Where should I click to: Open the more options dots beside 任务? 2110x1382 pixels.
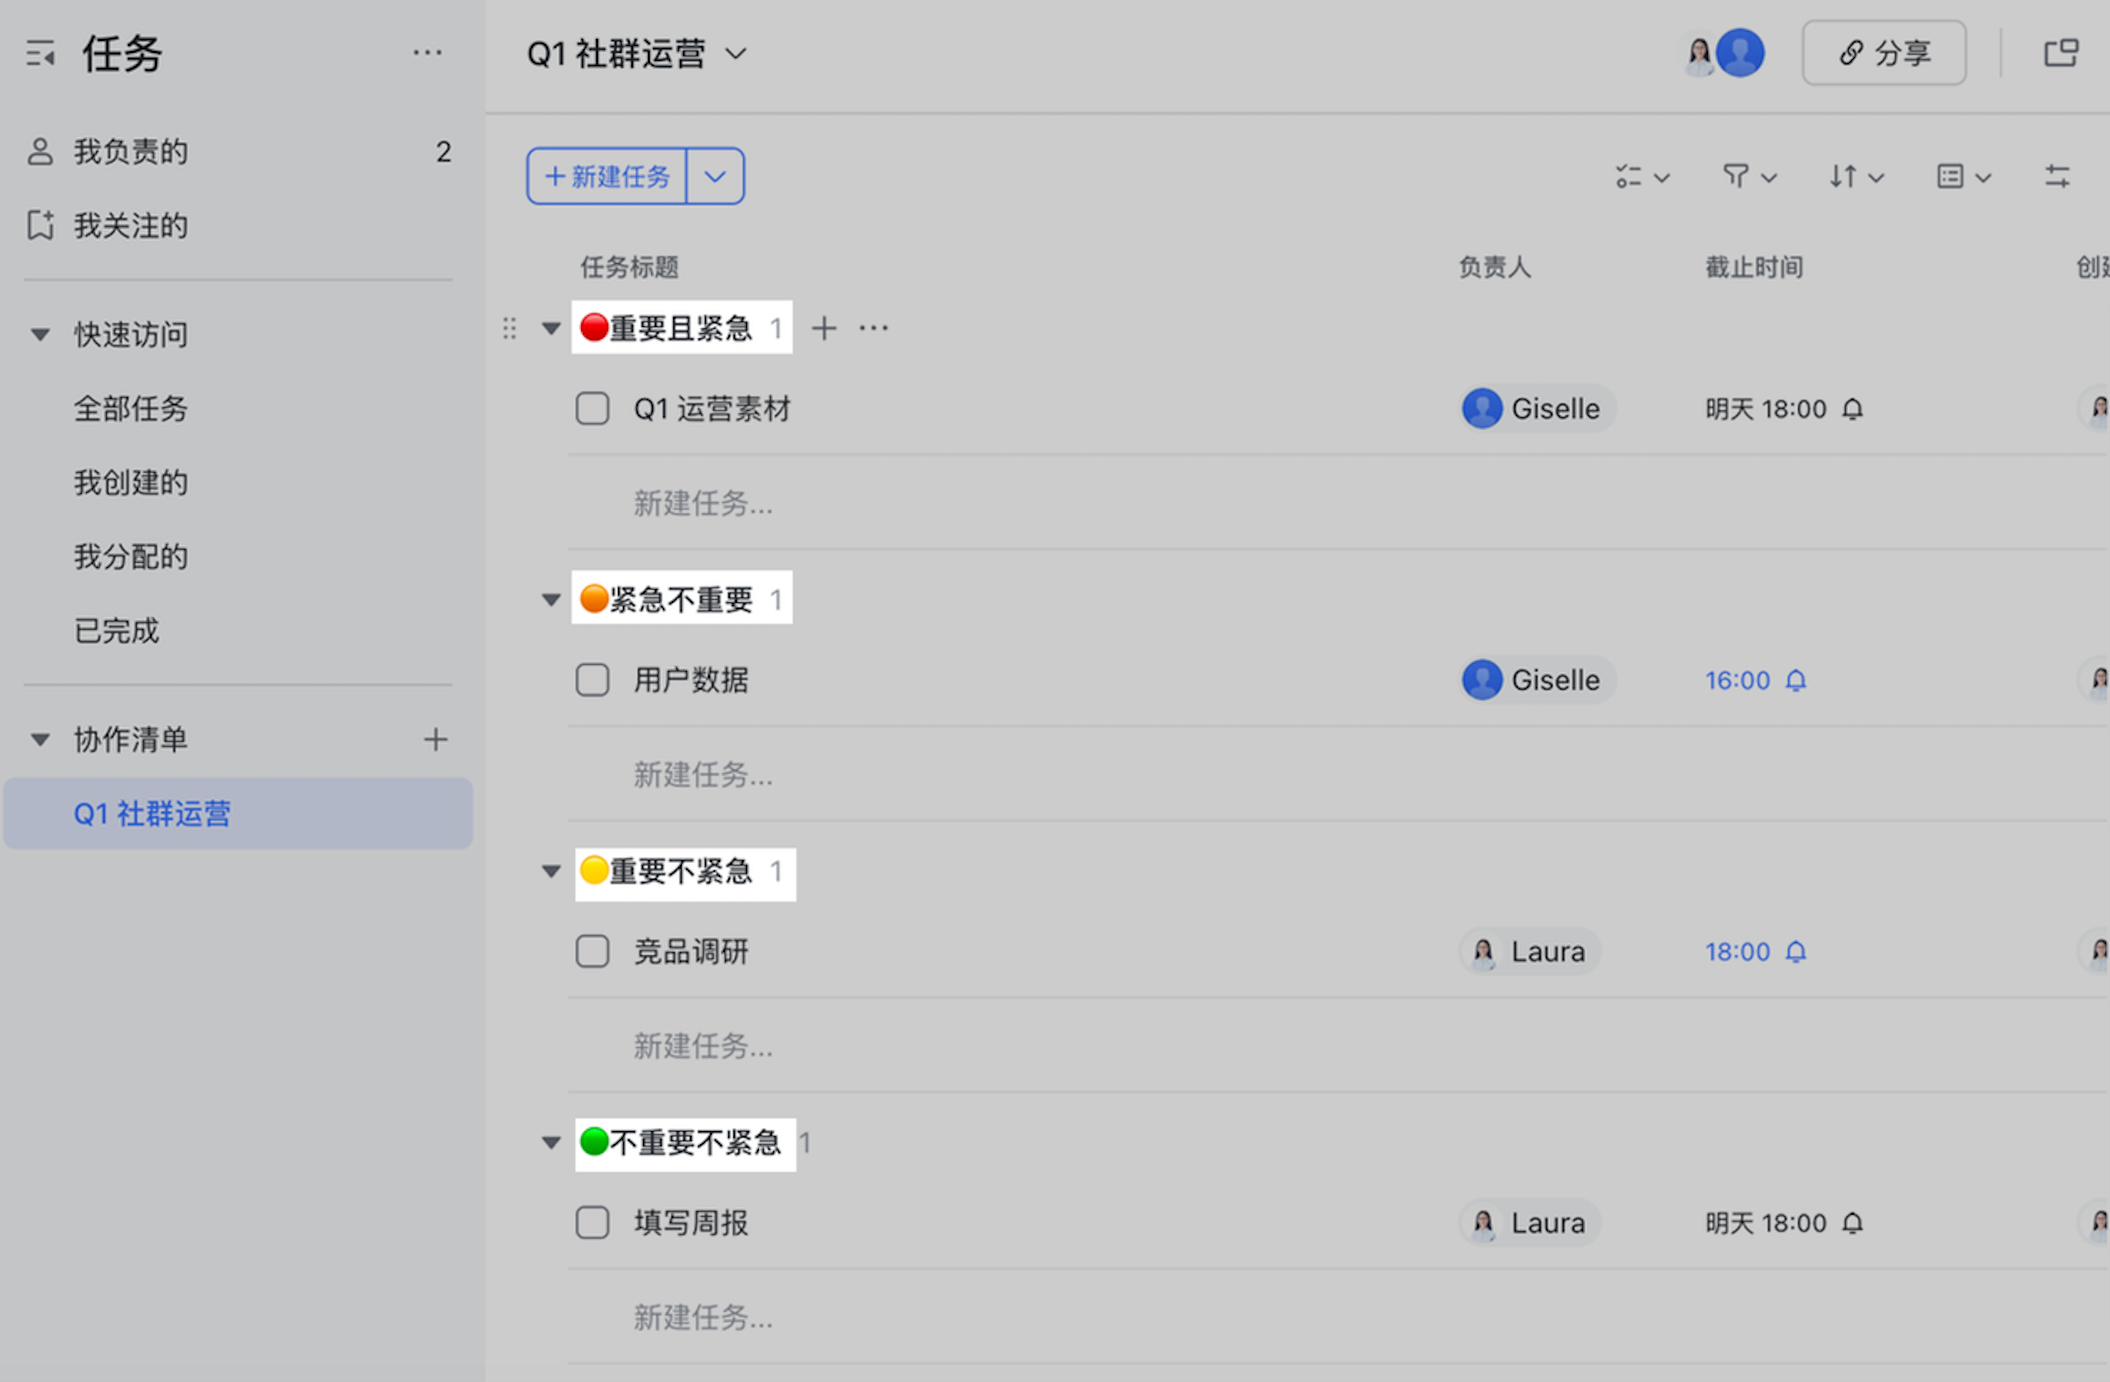click(427, 53)
